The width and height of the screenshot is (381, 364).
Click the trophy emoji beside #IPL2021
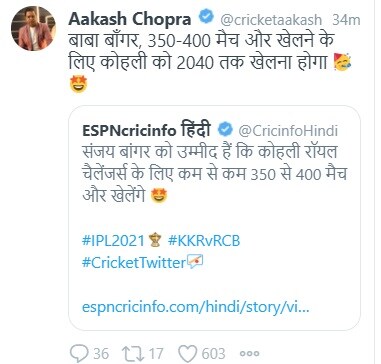click(155, 240)
